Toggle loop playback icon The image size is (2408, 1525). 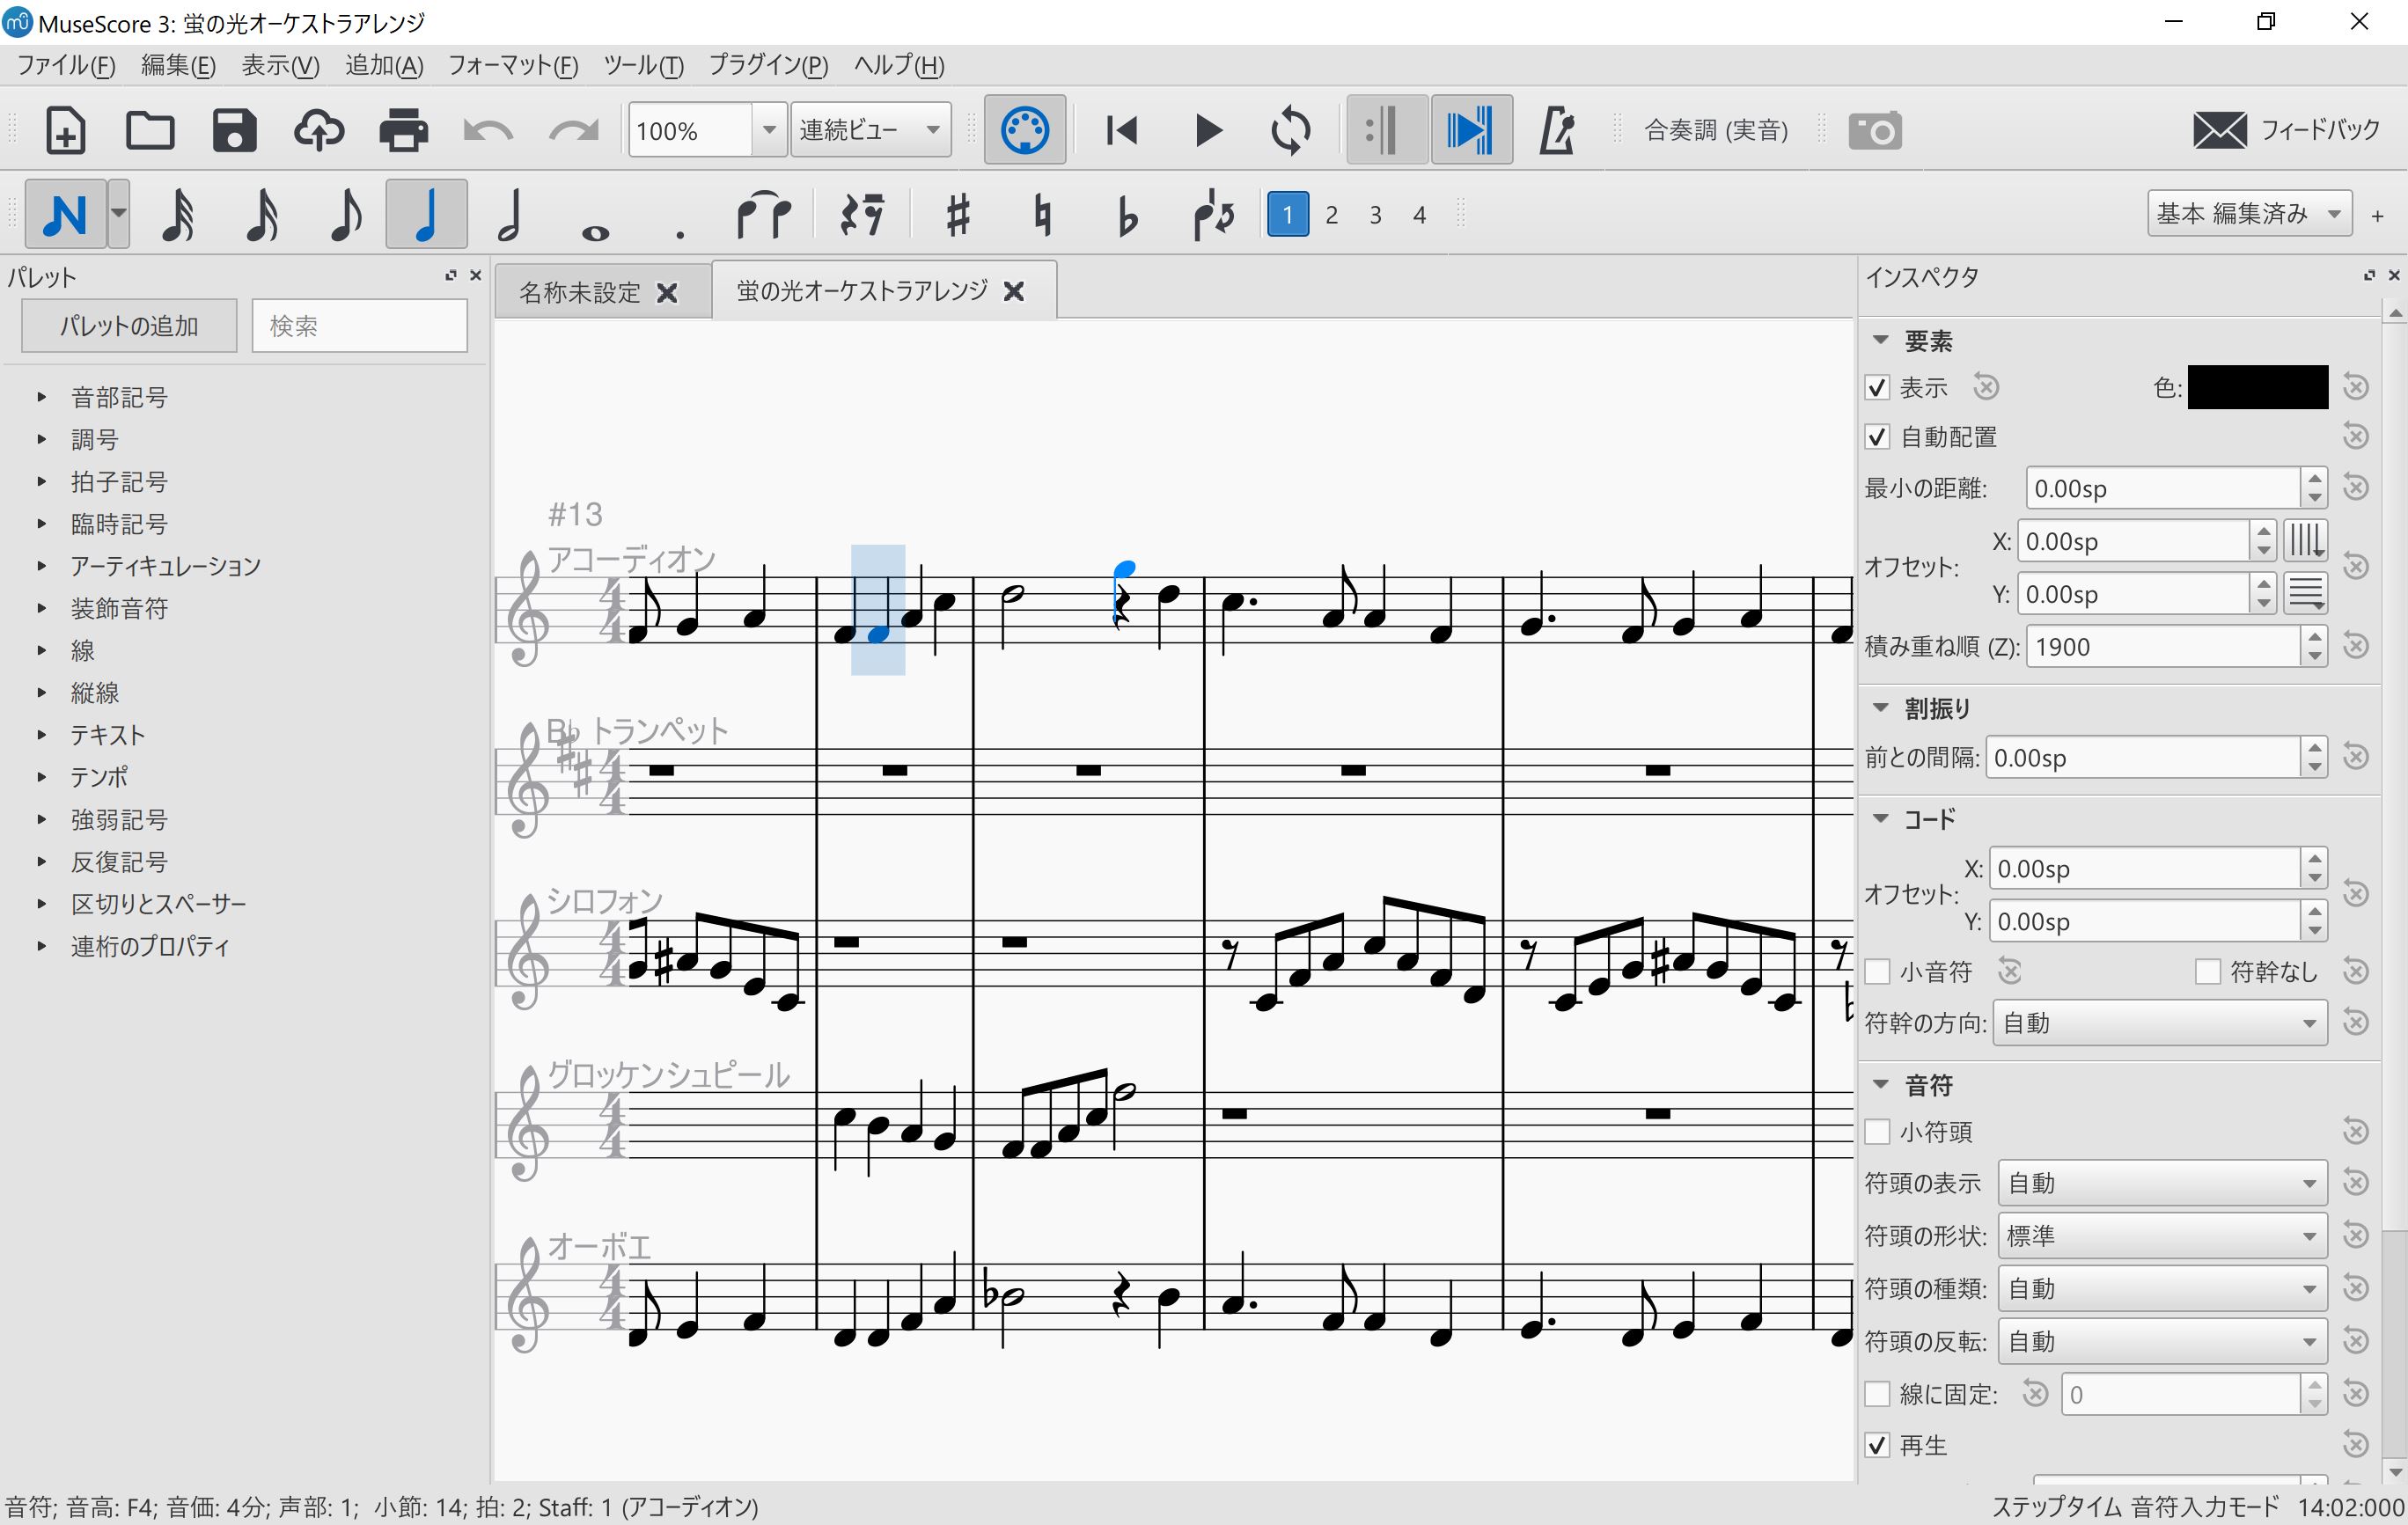pyautogui.click(x=1290, y=130)
